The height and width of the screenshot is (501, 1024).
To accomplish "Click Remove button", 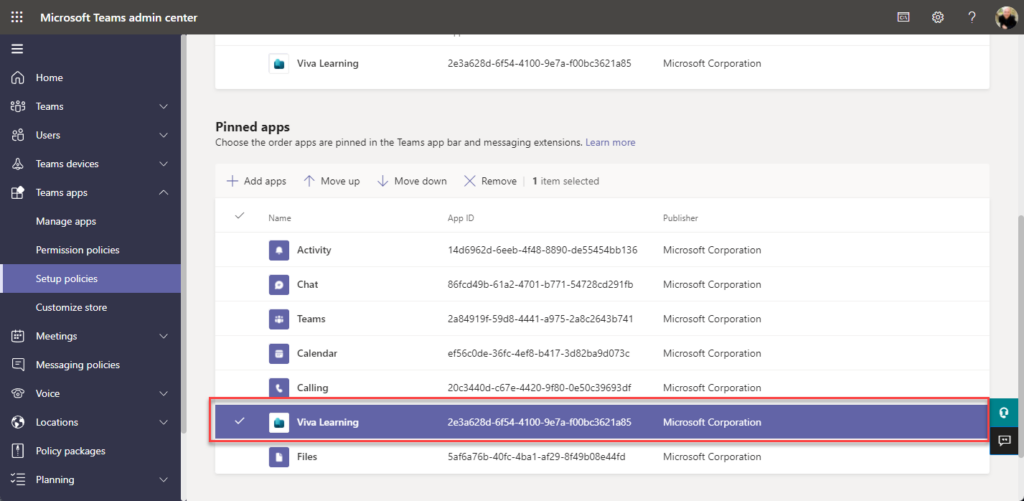I will click(x=490, y=181).
